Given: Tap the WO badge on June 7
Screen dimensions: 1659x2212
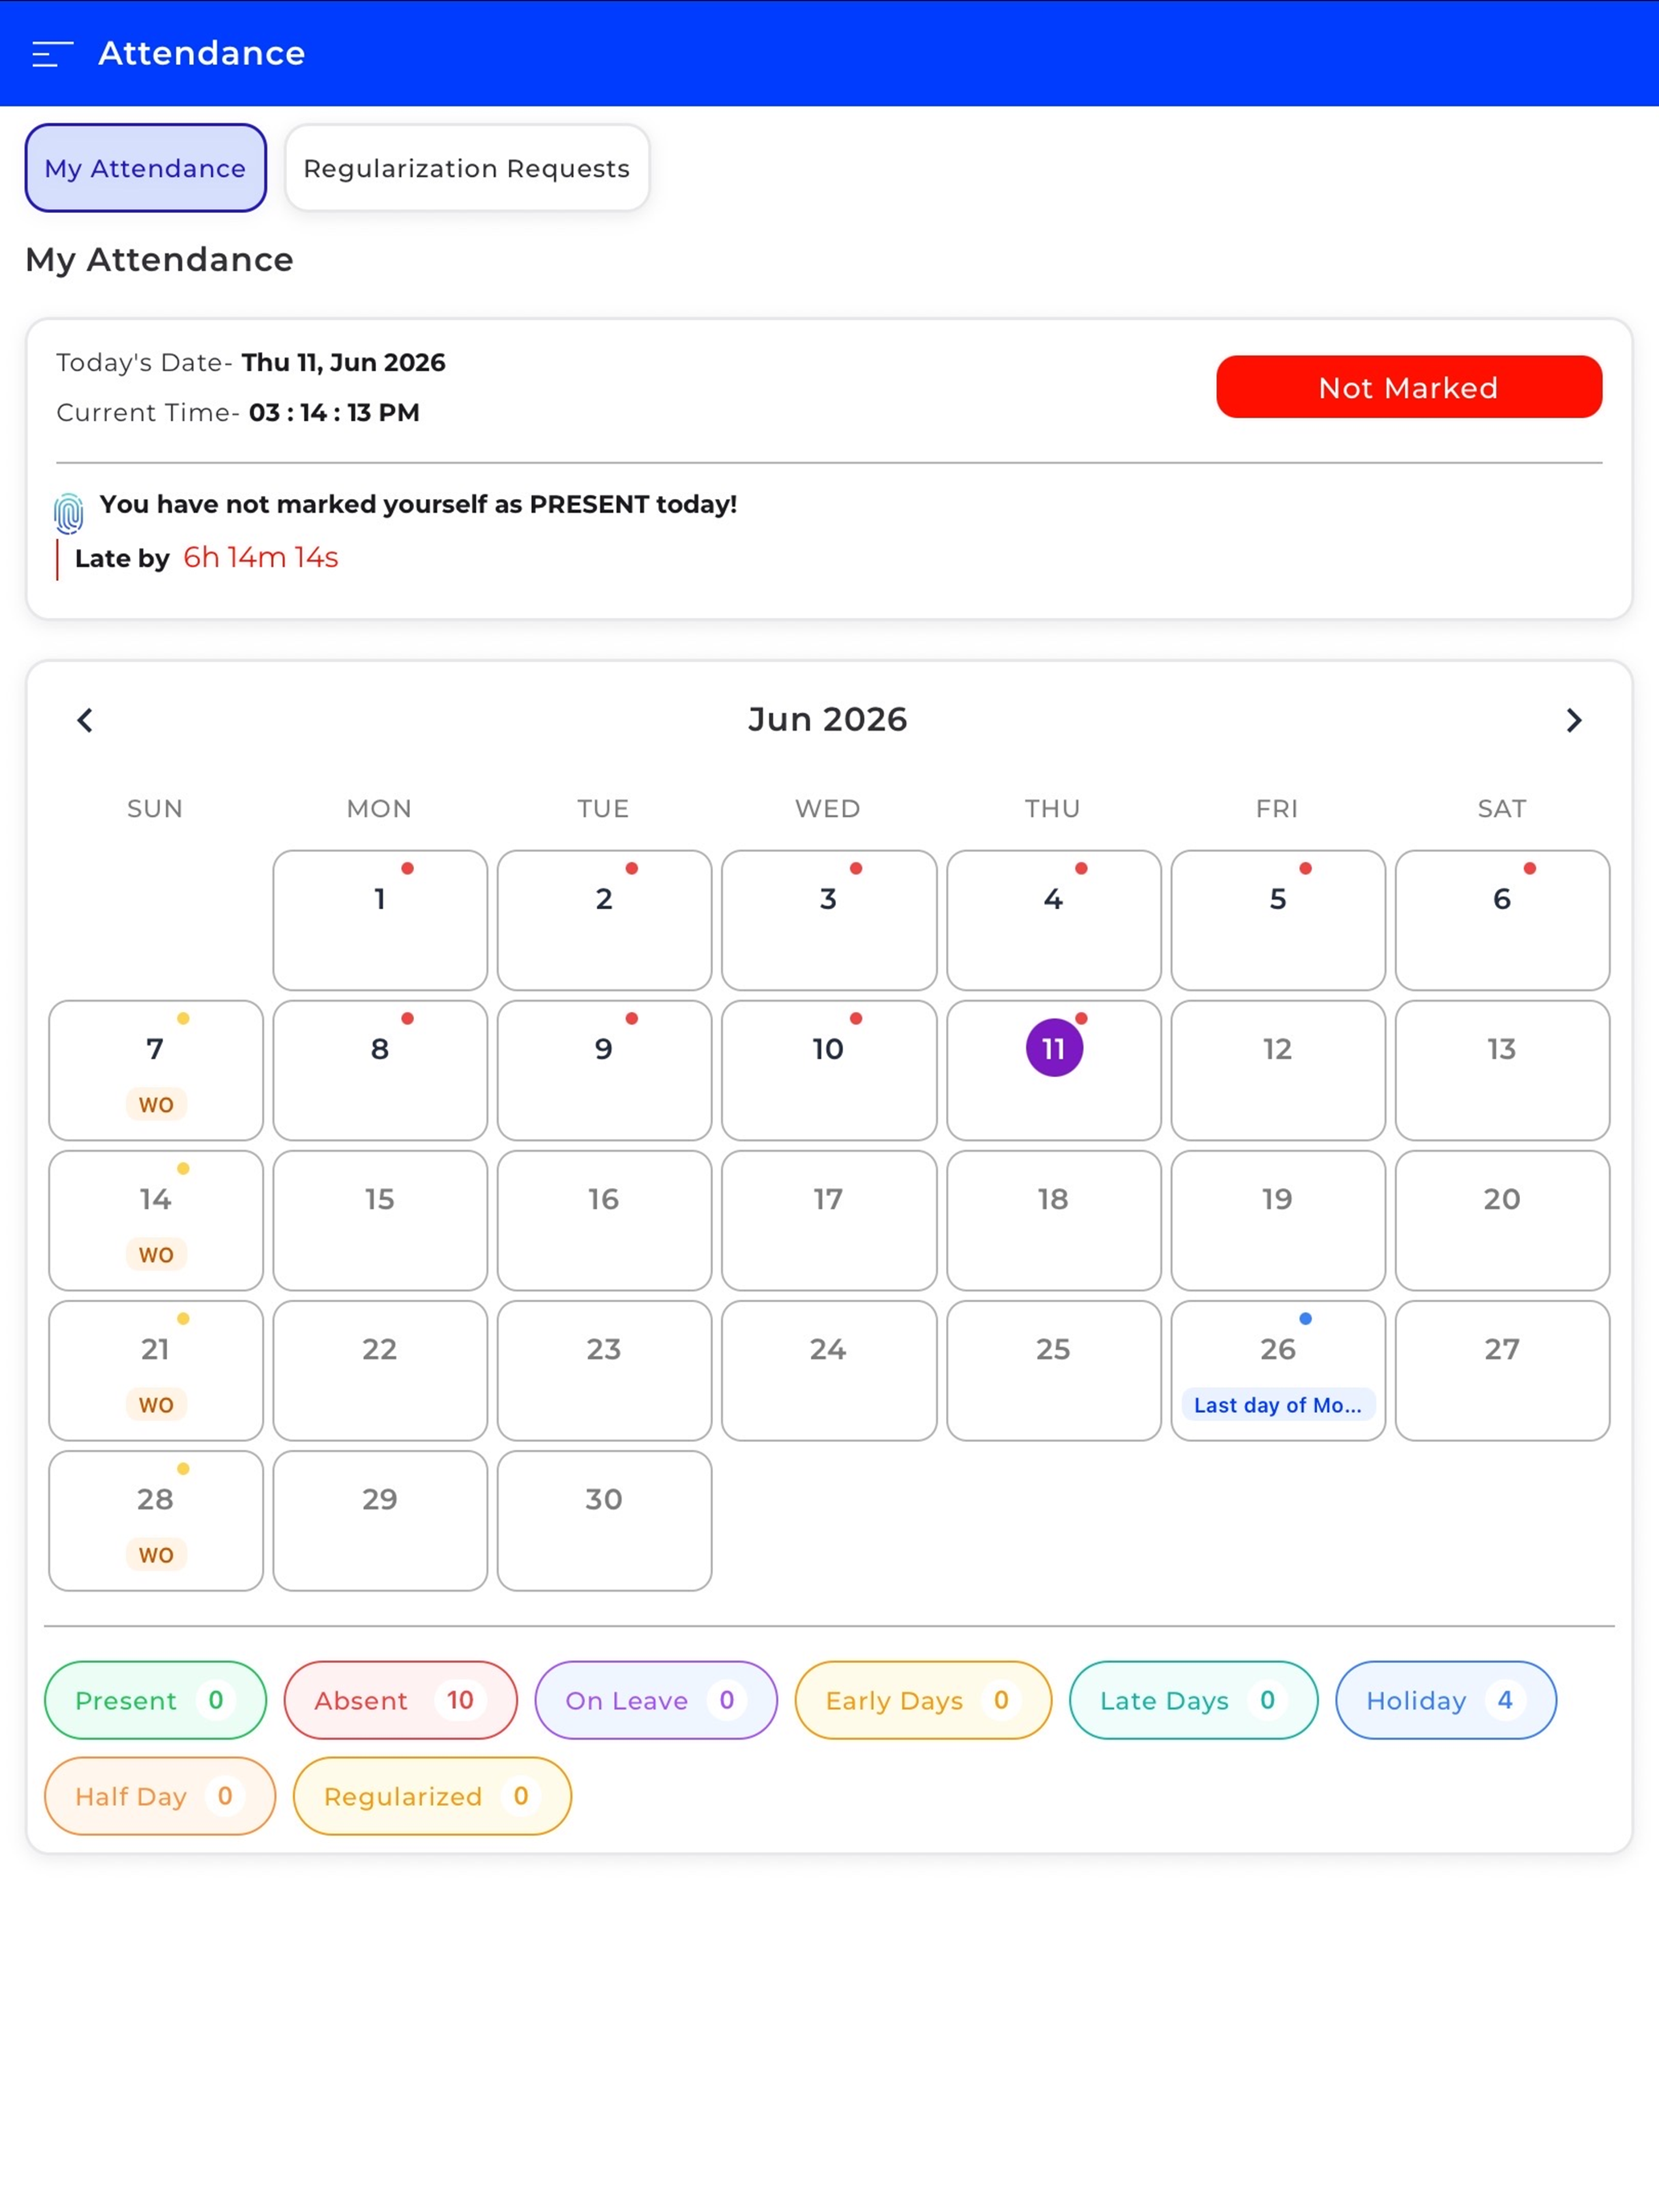Looking at the screenshot, I should pyautogui.click(x=156, y=1105).
